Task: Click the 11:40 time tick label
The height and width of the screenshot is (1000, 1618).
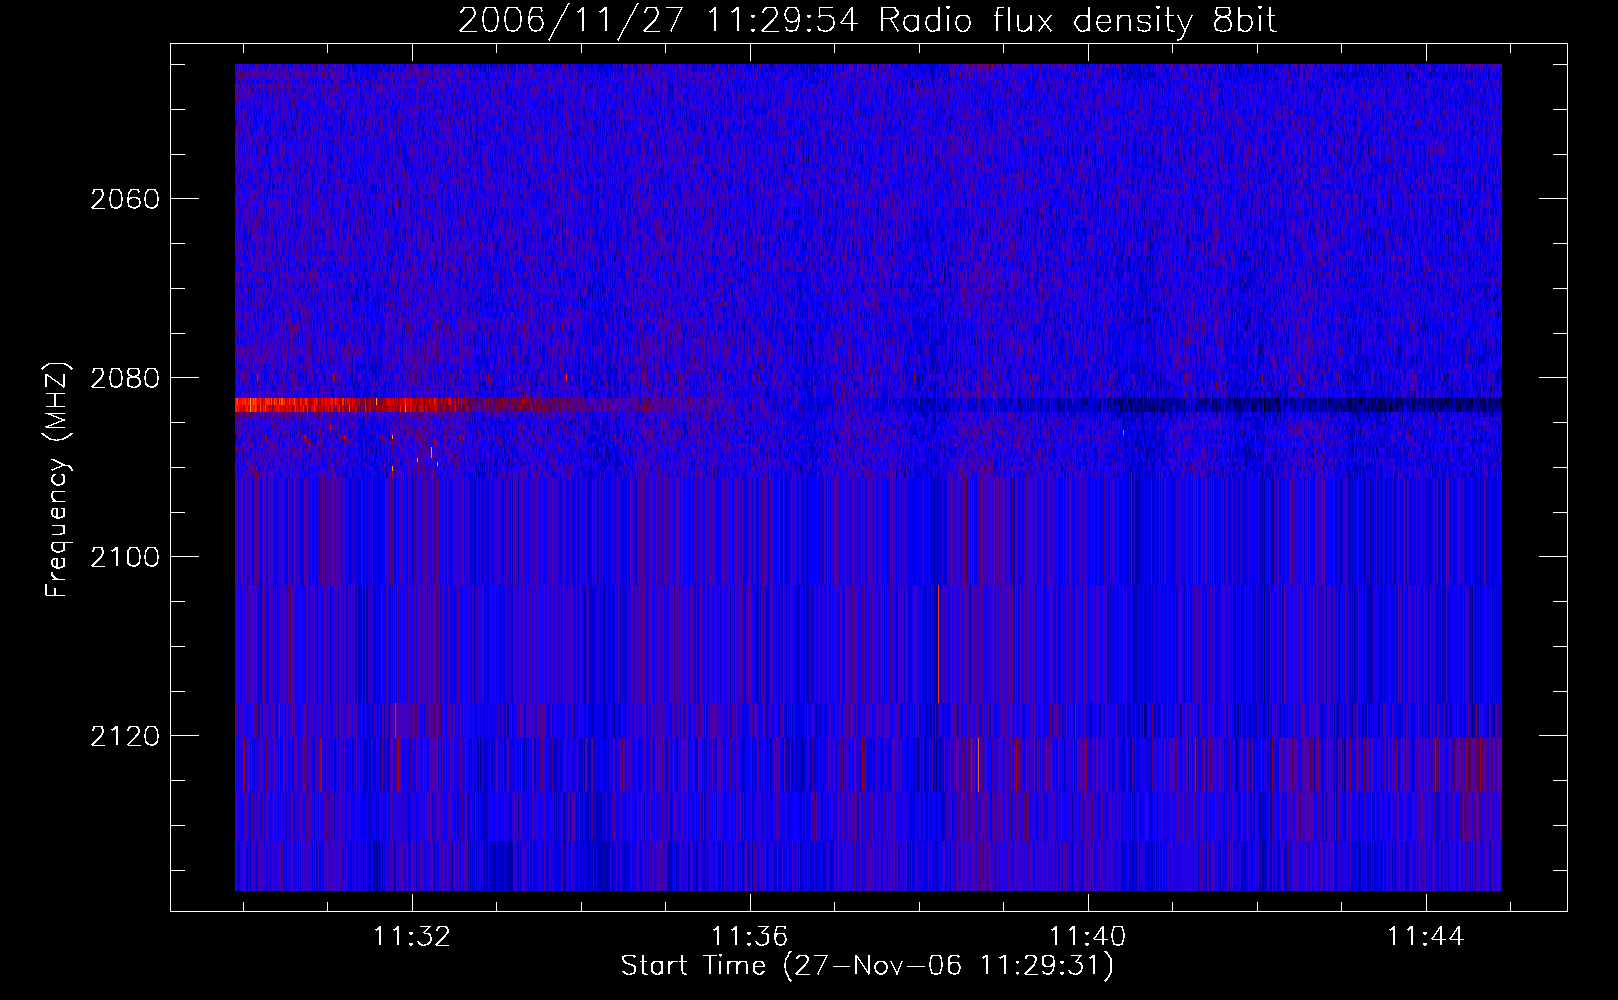Action: pos(1087,936)
